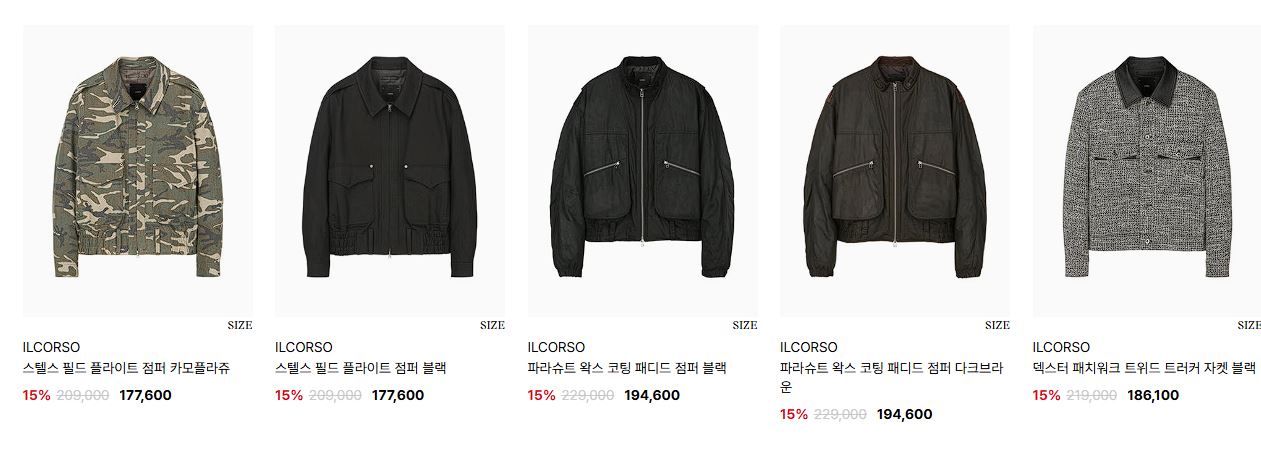Select the 186,100 price of the tweed jacket
The image size is (1261, 455).
(1153, 395)
